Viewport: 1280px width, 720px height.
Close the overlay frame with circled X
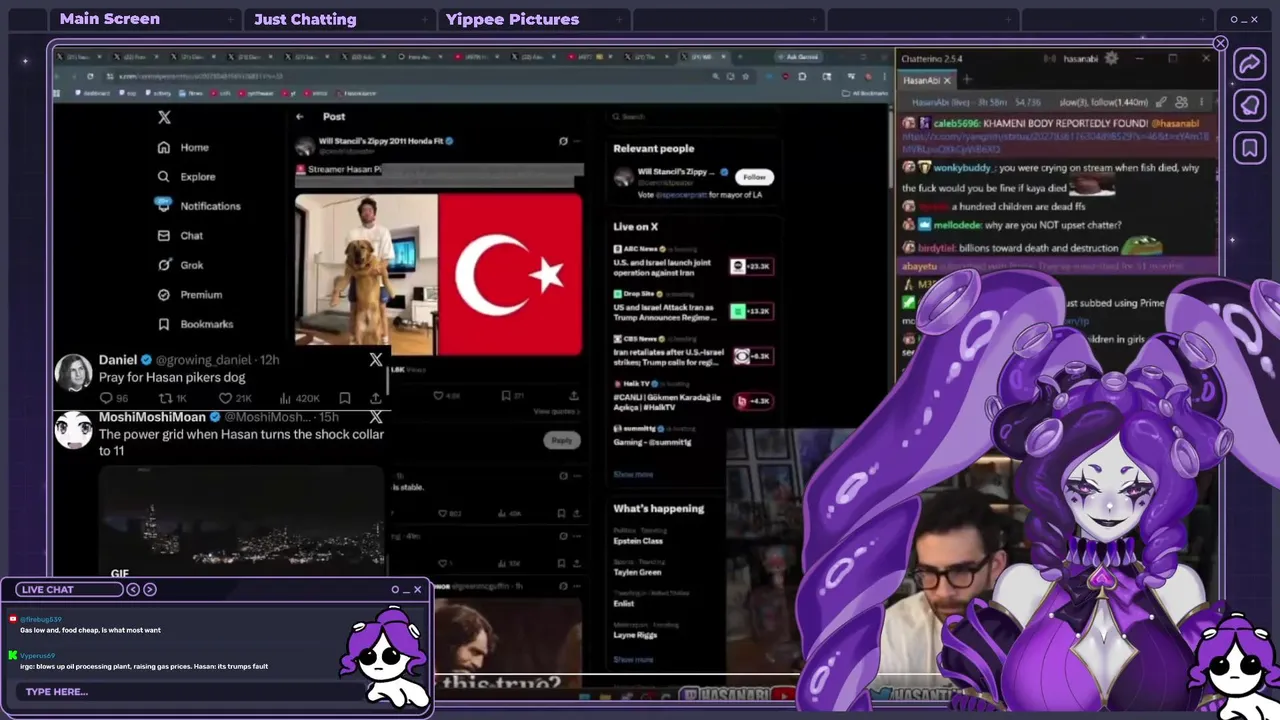coord(1220,43)
